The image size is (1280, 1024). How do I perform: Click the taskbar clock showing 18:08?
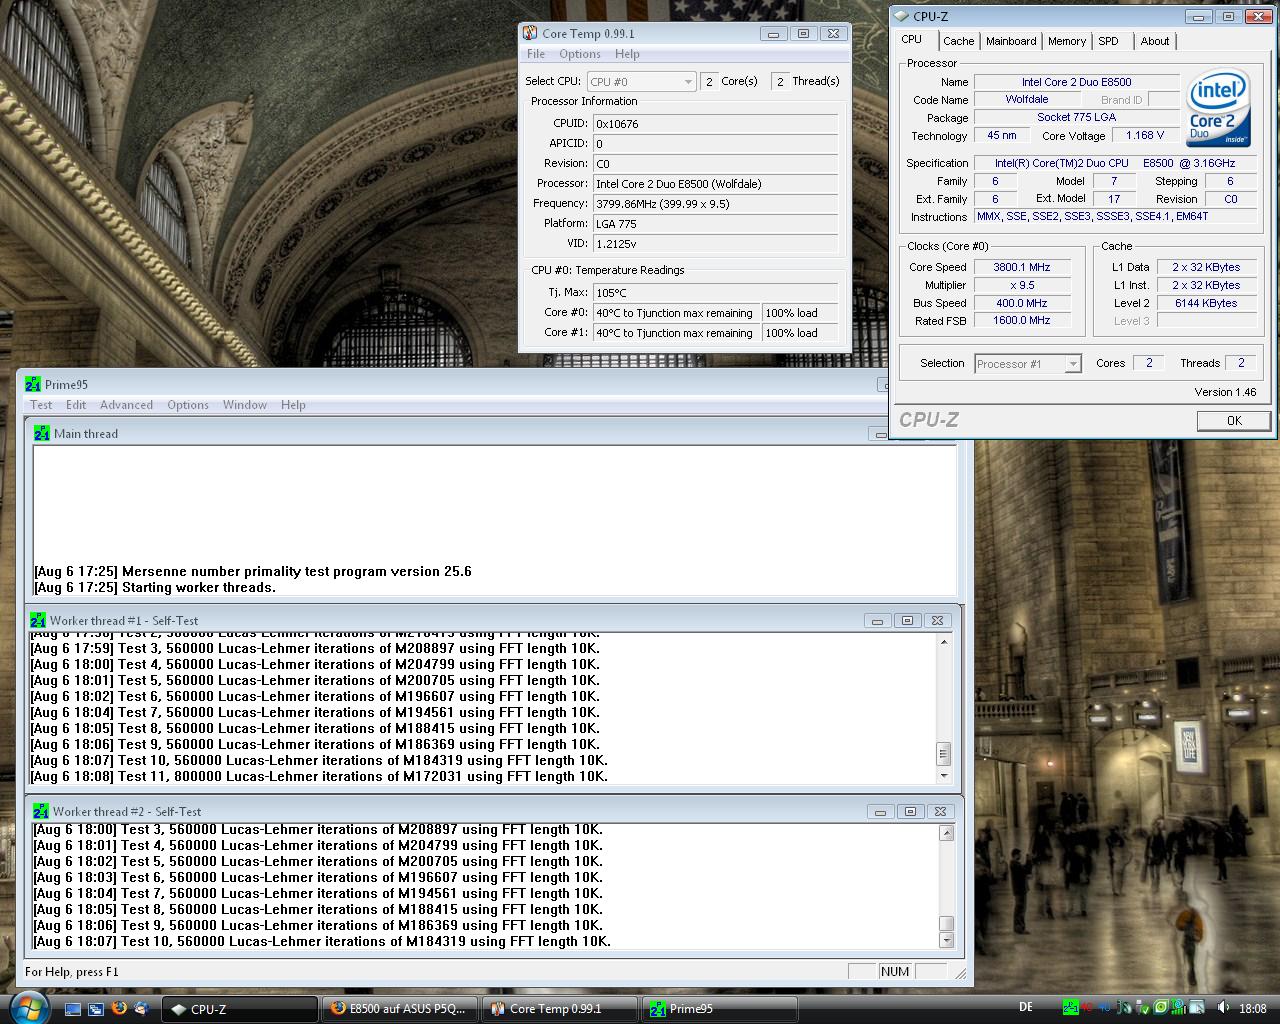pos(1252,1009)
